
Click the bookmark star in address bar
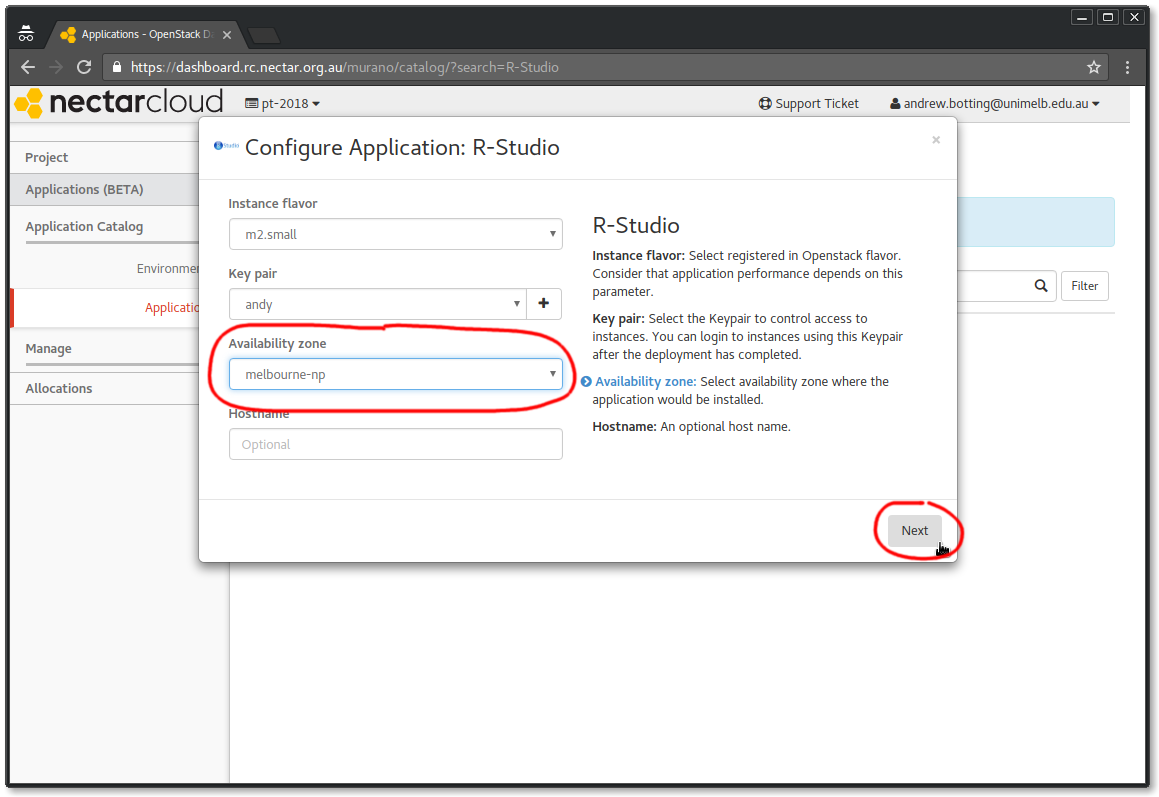pos(1093,67)
